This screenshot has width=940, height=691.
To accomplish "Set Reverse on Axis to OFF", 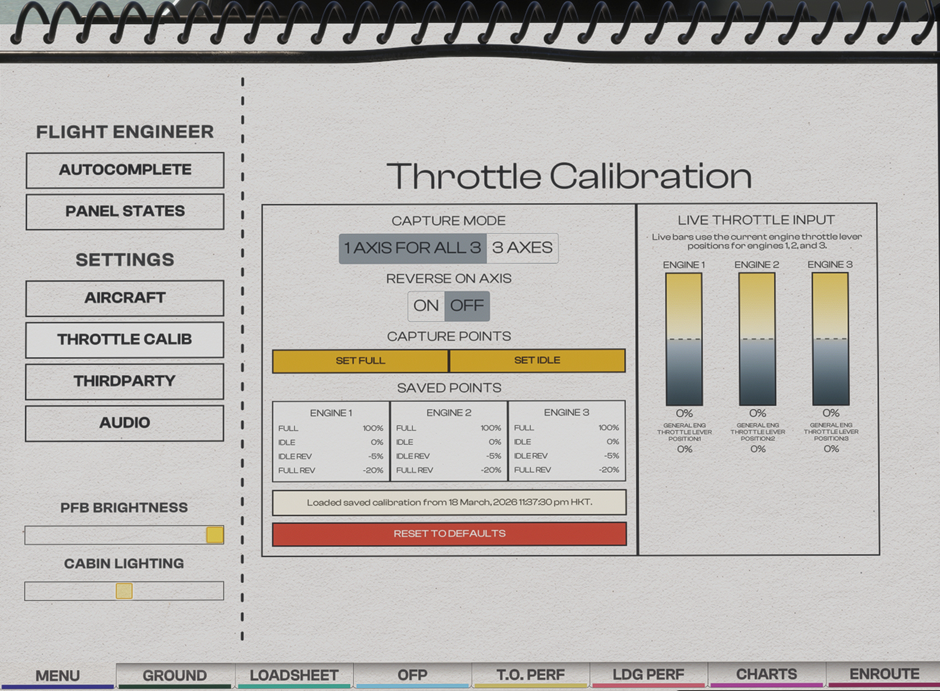I will [467, 306].
